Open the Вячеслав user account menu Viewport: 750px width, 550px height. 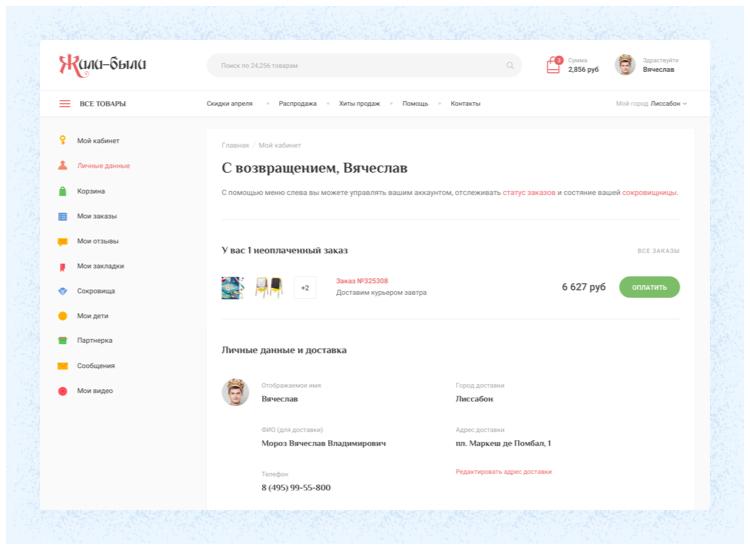tap(648, 66)
